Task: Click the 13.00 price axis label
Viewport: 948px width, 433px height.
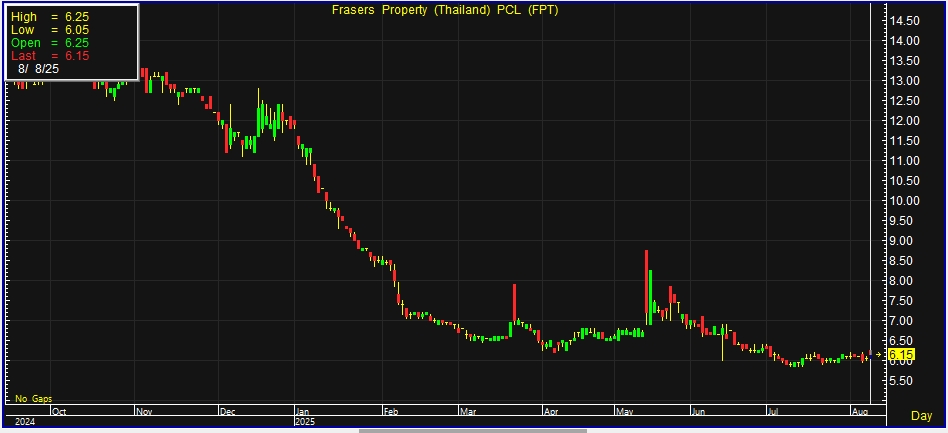Action: point(904,81)
